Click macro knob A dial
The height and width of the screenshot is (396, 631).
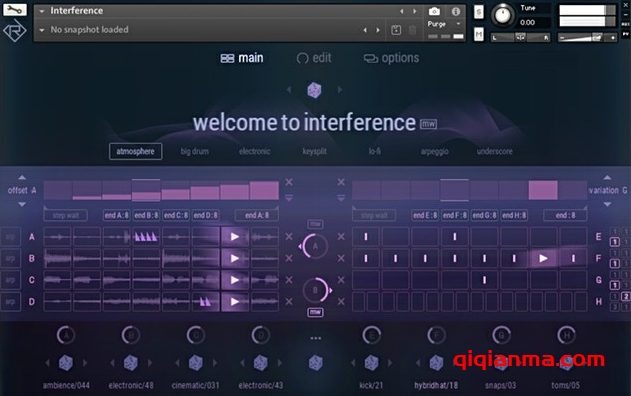[315, 246]
